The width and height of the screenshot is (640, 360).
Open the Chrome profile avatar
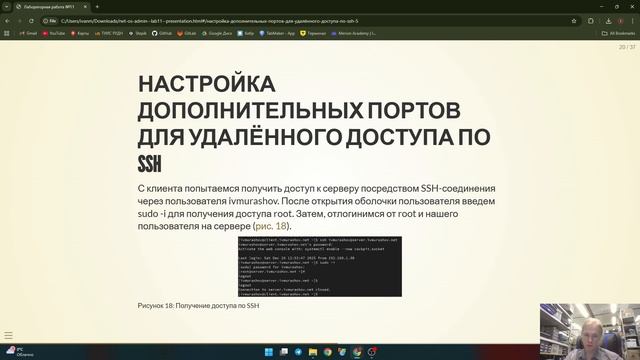click(x=621, y=21)
